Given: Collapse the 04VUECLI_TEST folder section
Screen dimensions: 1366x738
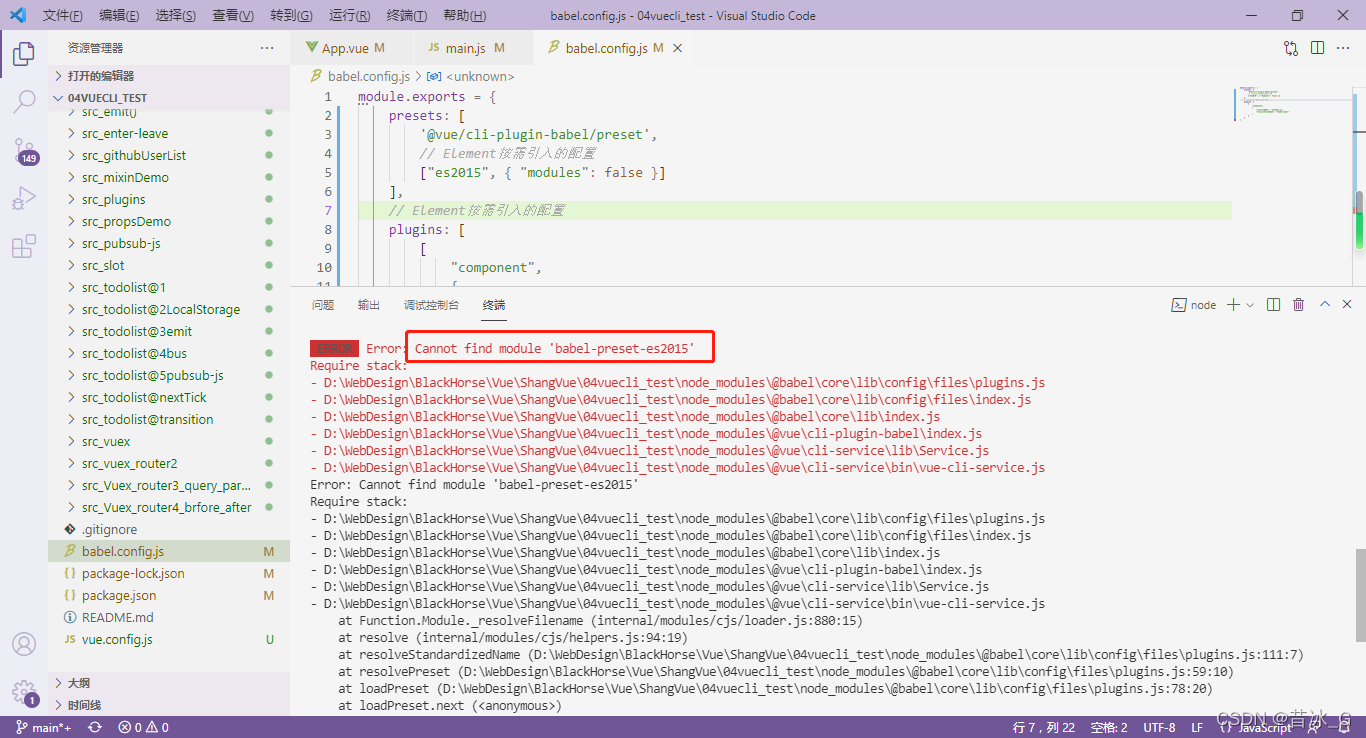Looking at the screenshot, I should [x=169, y=98].
